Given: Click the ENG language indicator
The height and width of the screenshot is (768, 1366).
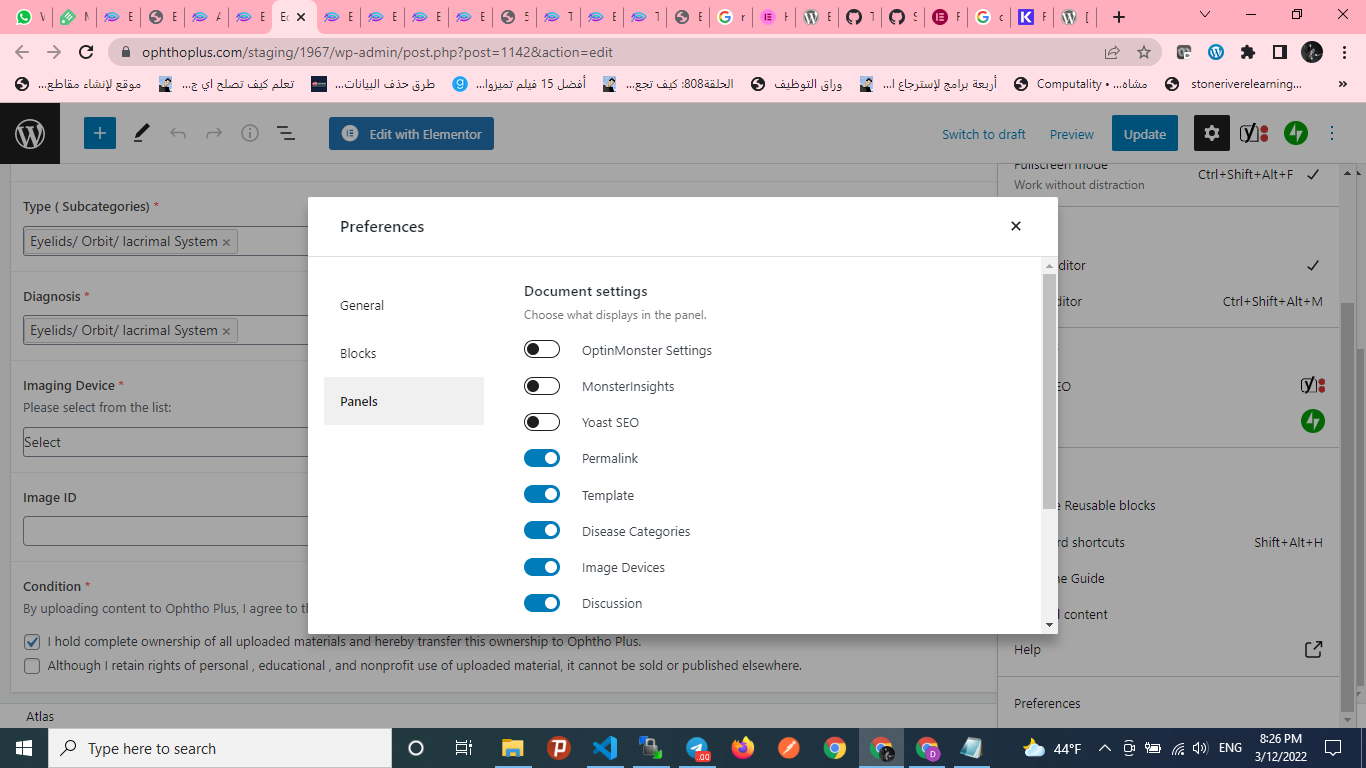Looking at the screenshot, I should 1231,748.
